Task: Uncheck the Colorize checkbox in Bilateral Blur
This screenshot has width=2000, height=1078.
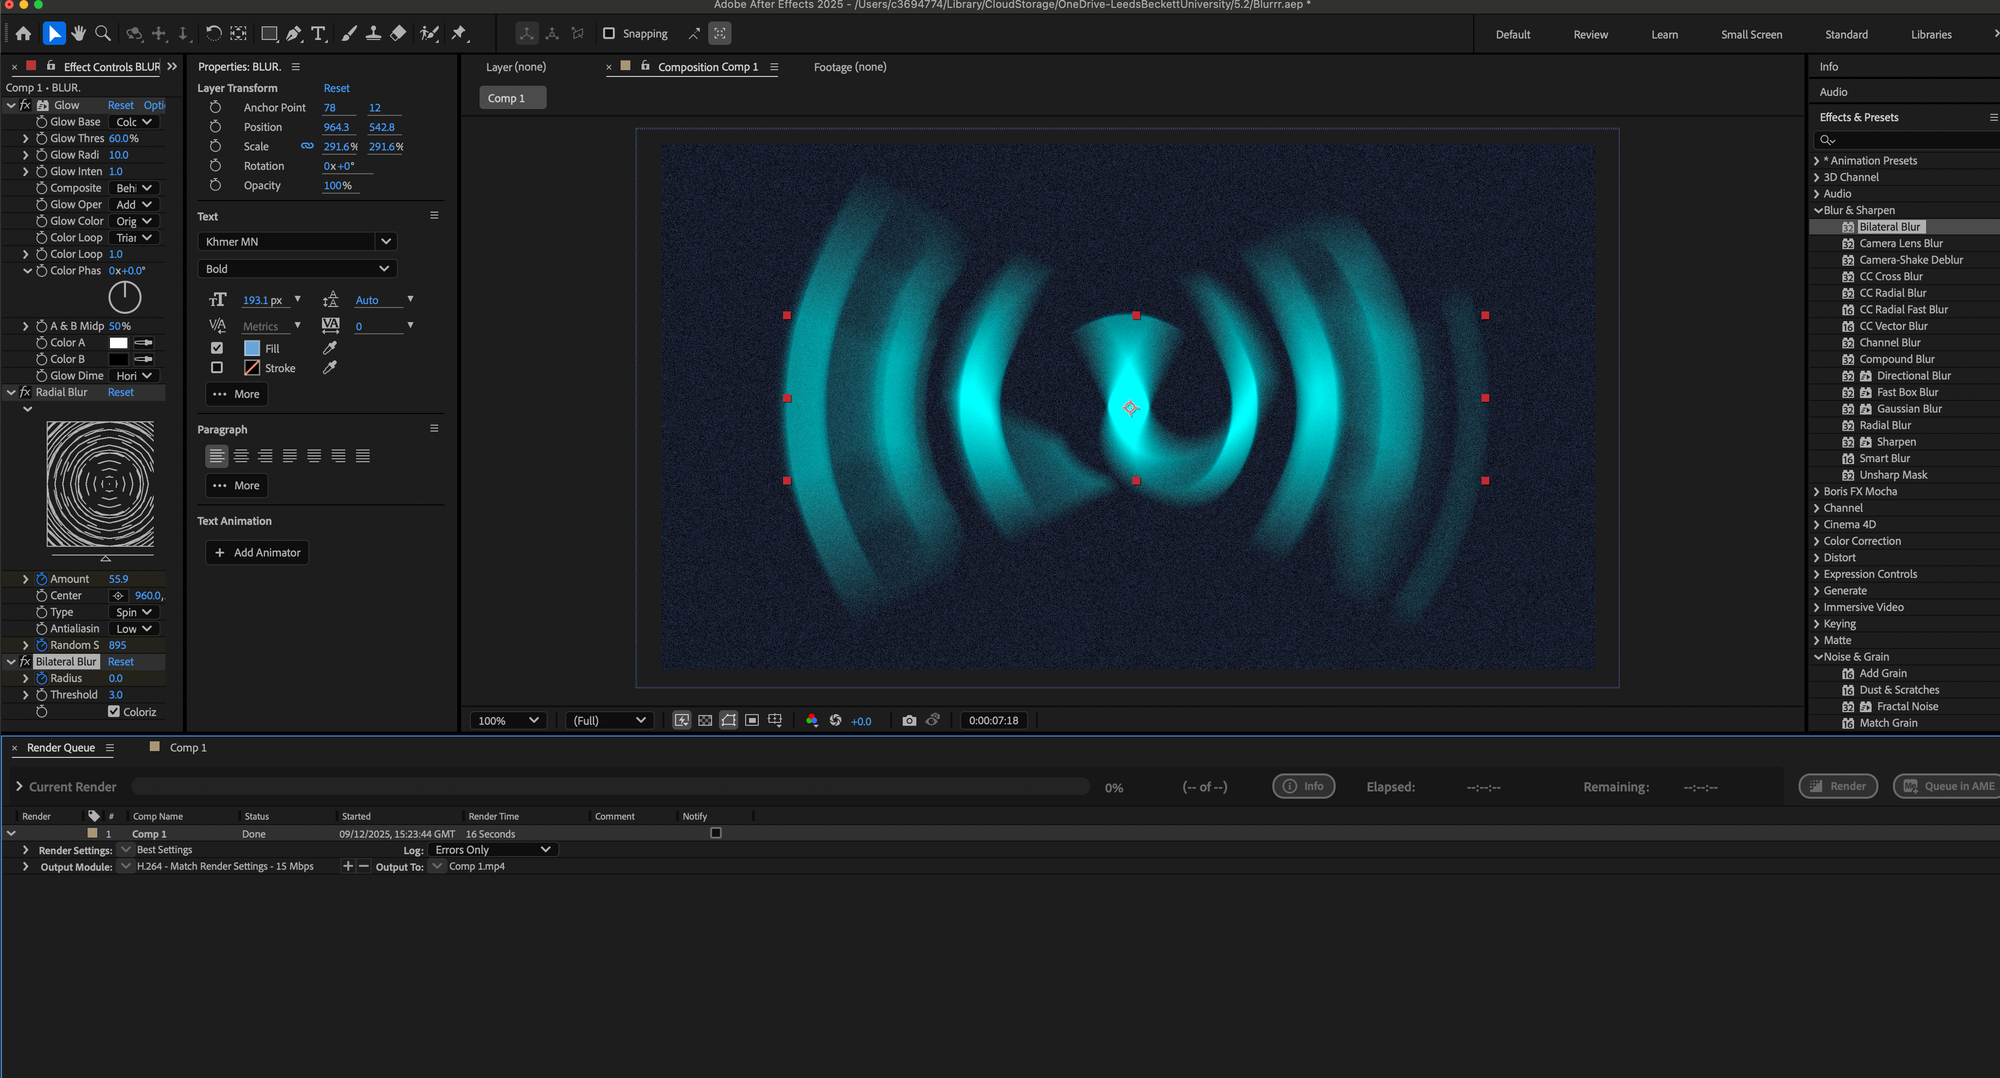Action: coord(114,712)
